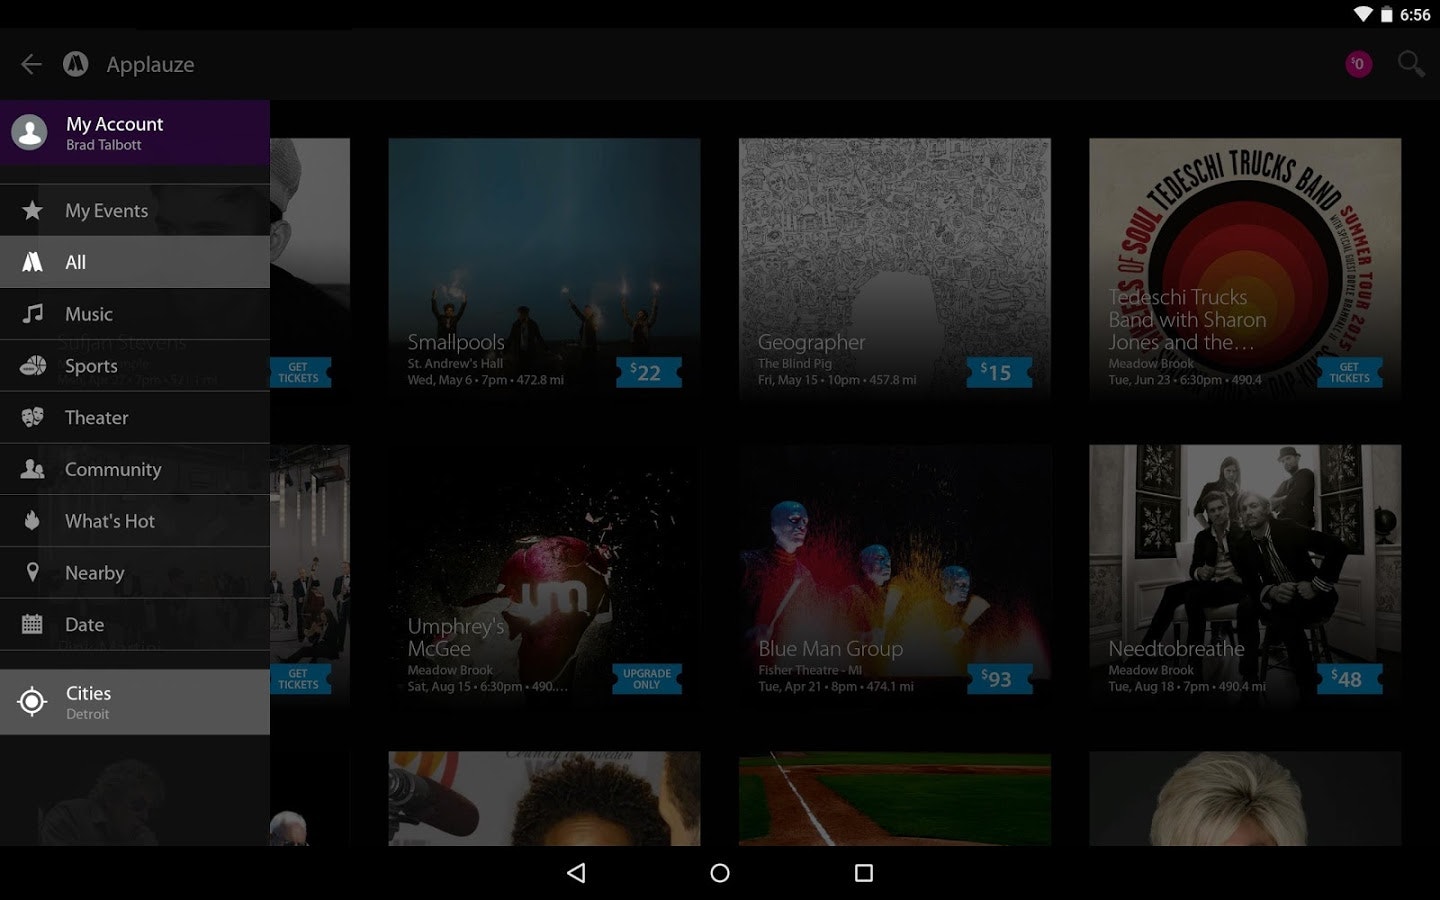Filter events by Date
The image size is (1440, 900).
click(135, 624)
